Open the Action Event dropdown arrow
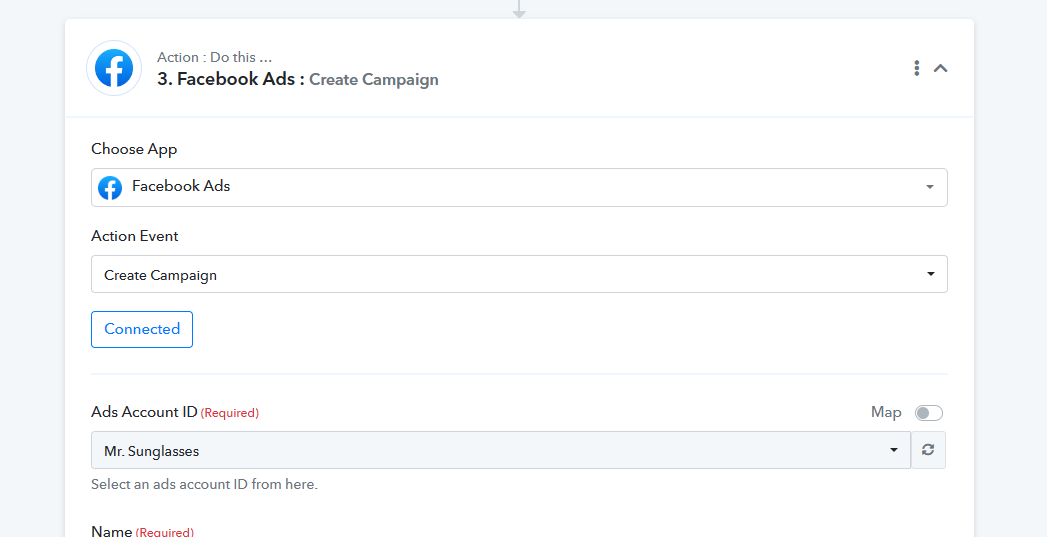This screenshot has width=1047, height=537. tap(930, 274)
